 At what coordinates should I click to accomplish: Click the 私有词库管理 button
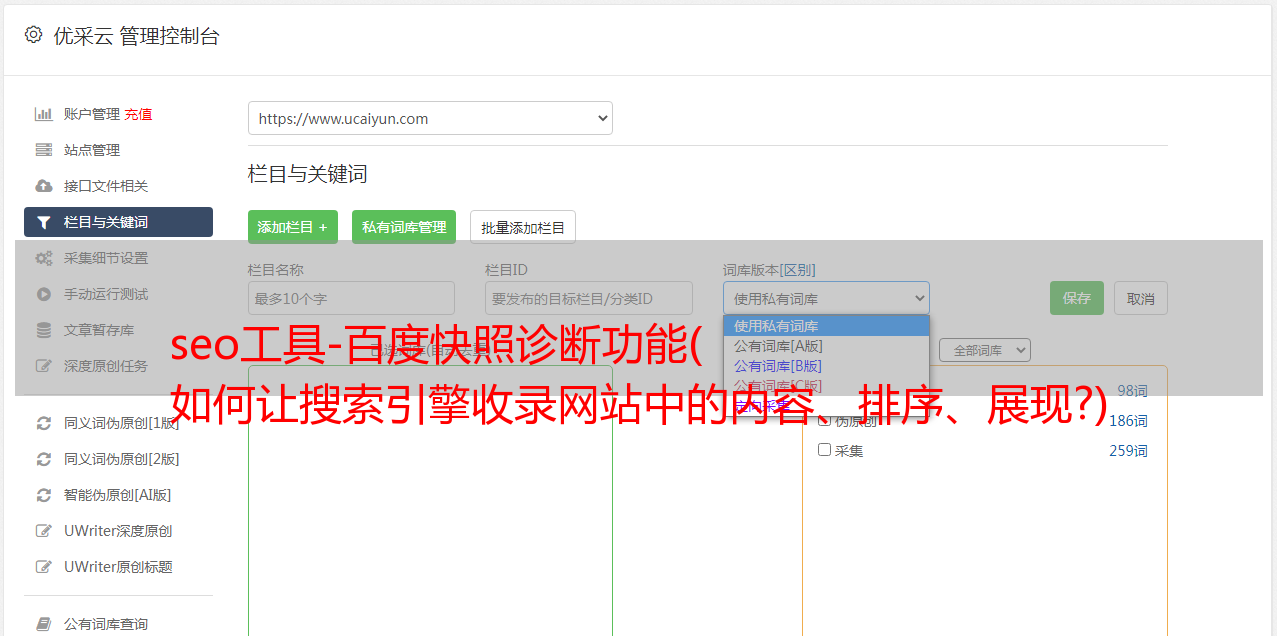tap(404, 227)
